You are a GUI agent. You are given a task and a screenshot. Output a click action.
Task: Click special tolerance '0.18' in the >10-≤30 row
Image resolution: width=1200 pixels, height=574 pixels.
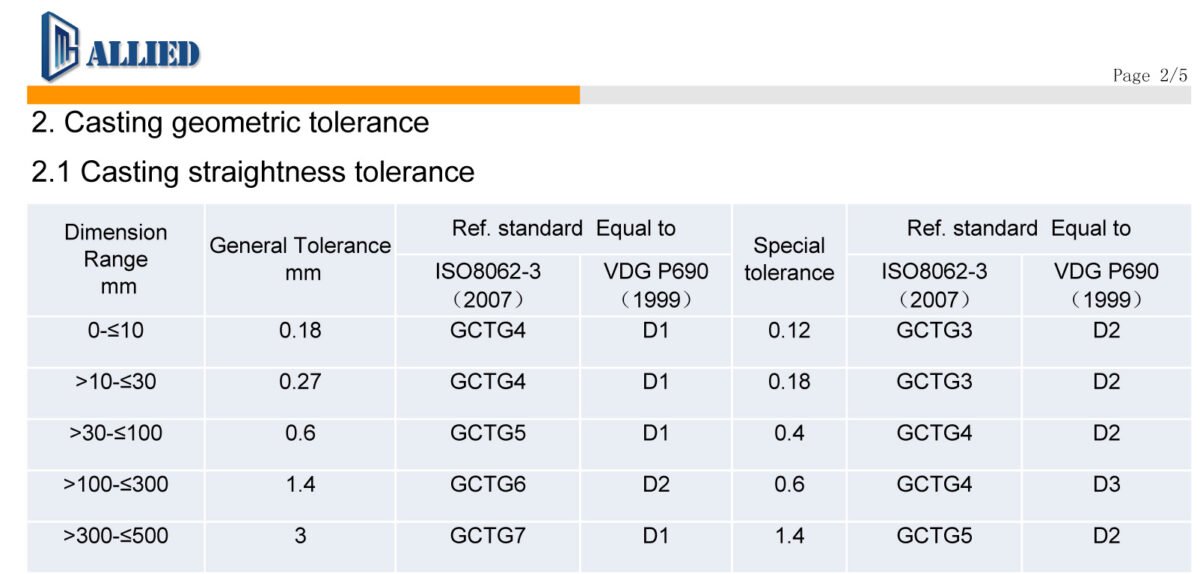(x=789, y=381)
